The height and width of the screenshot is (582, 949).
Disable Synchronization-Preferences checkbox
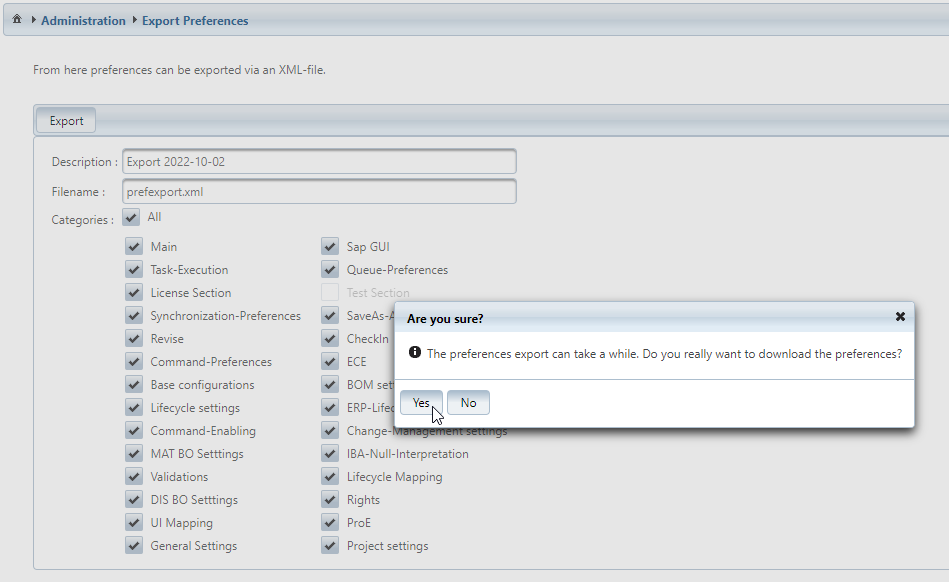click(x=133, y=316)
